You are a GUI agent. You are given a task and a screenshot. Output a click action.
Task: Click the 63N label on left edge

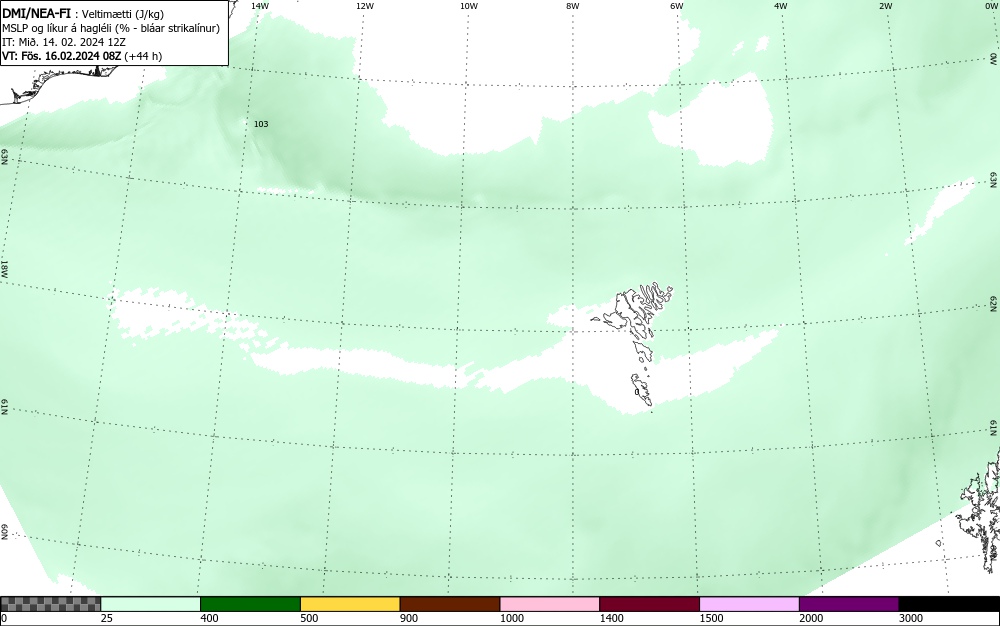pyautogui.click(x=4, y=157)
